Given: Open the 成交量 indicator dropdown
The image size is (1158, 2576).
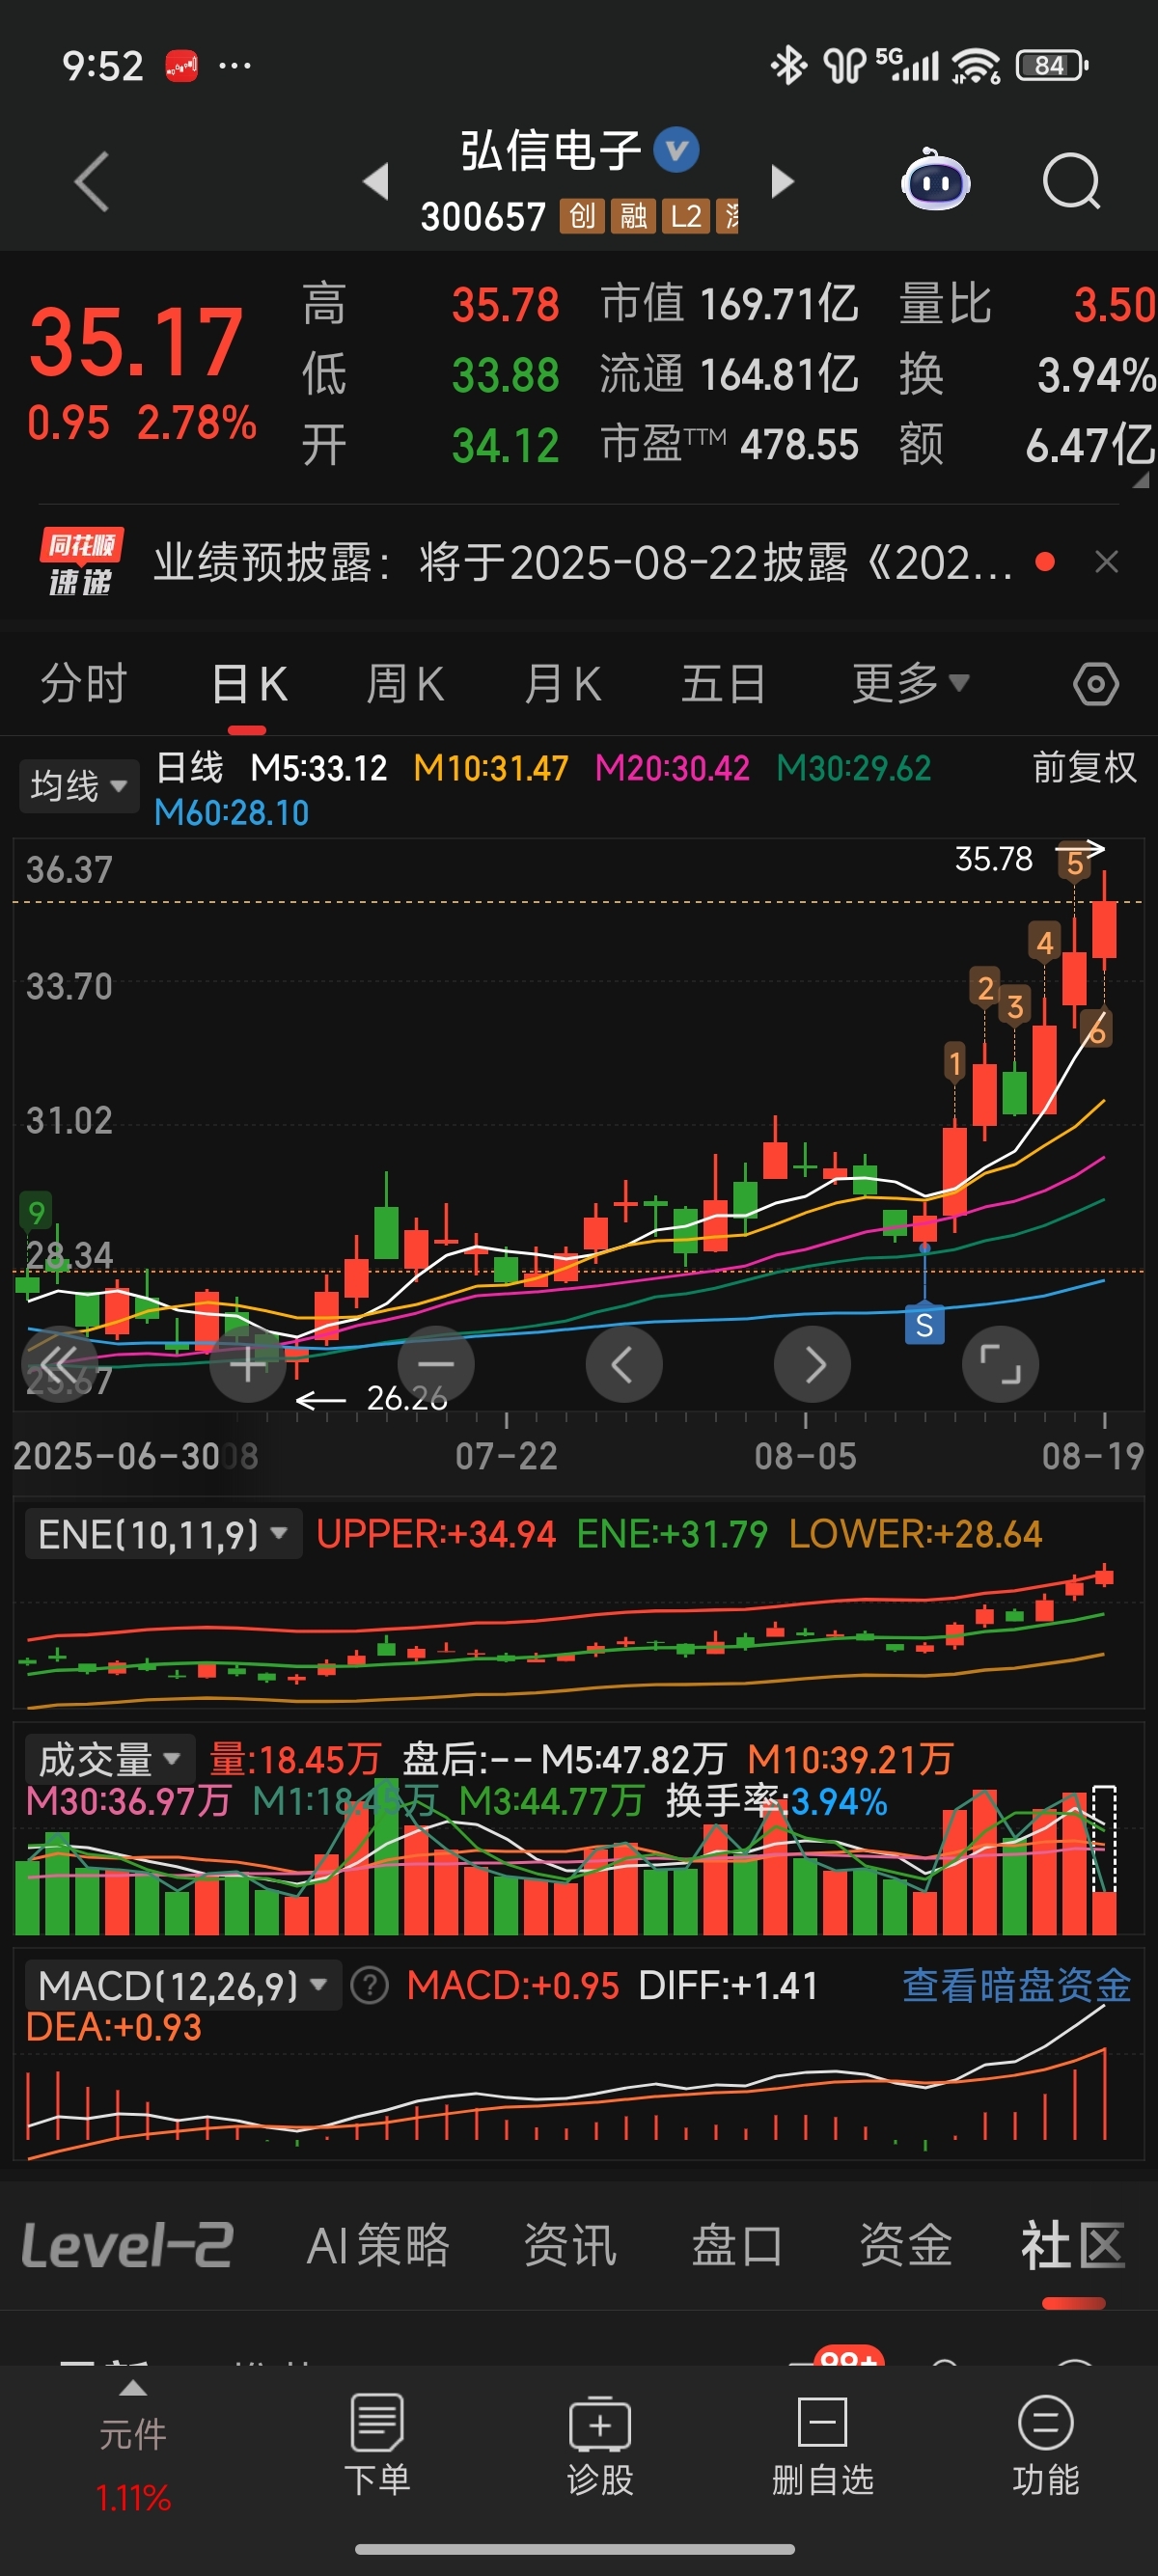Looking at the screenshot, I should [108, 1759].
